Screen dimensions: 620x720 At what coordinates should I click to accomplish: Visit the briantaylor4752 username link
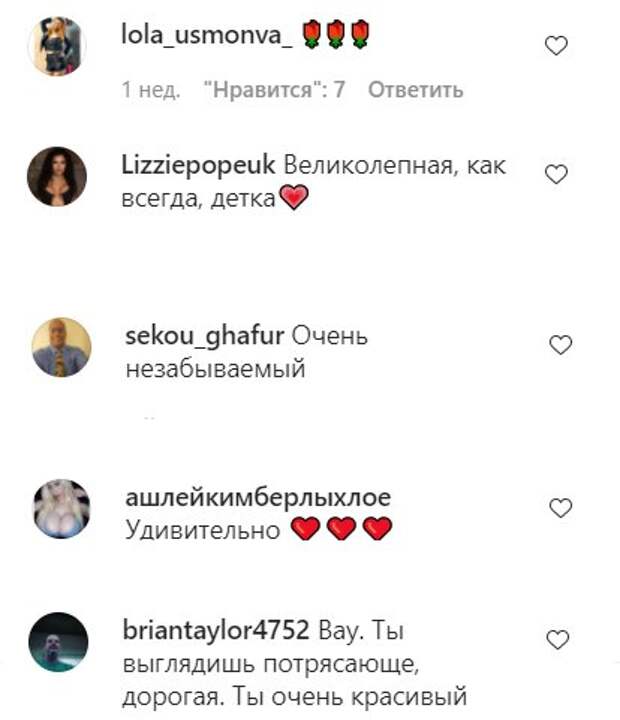[x=216, y=630]
